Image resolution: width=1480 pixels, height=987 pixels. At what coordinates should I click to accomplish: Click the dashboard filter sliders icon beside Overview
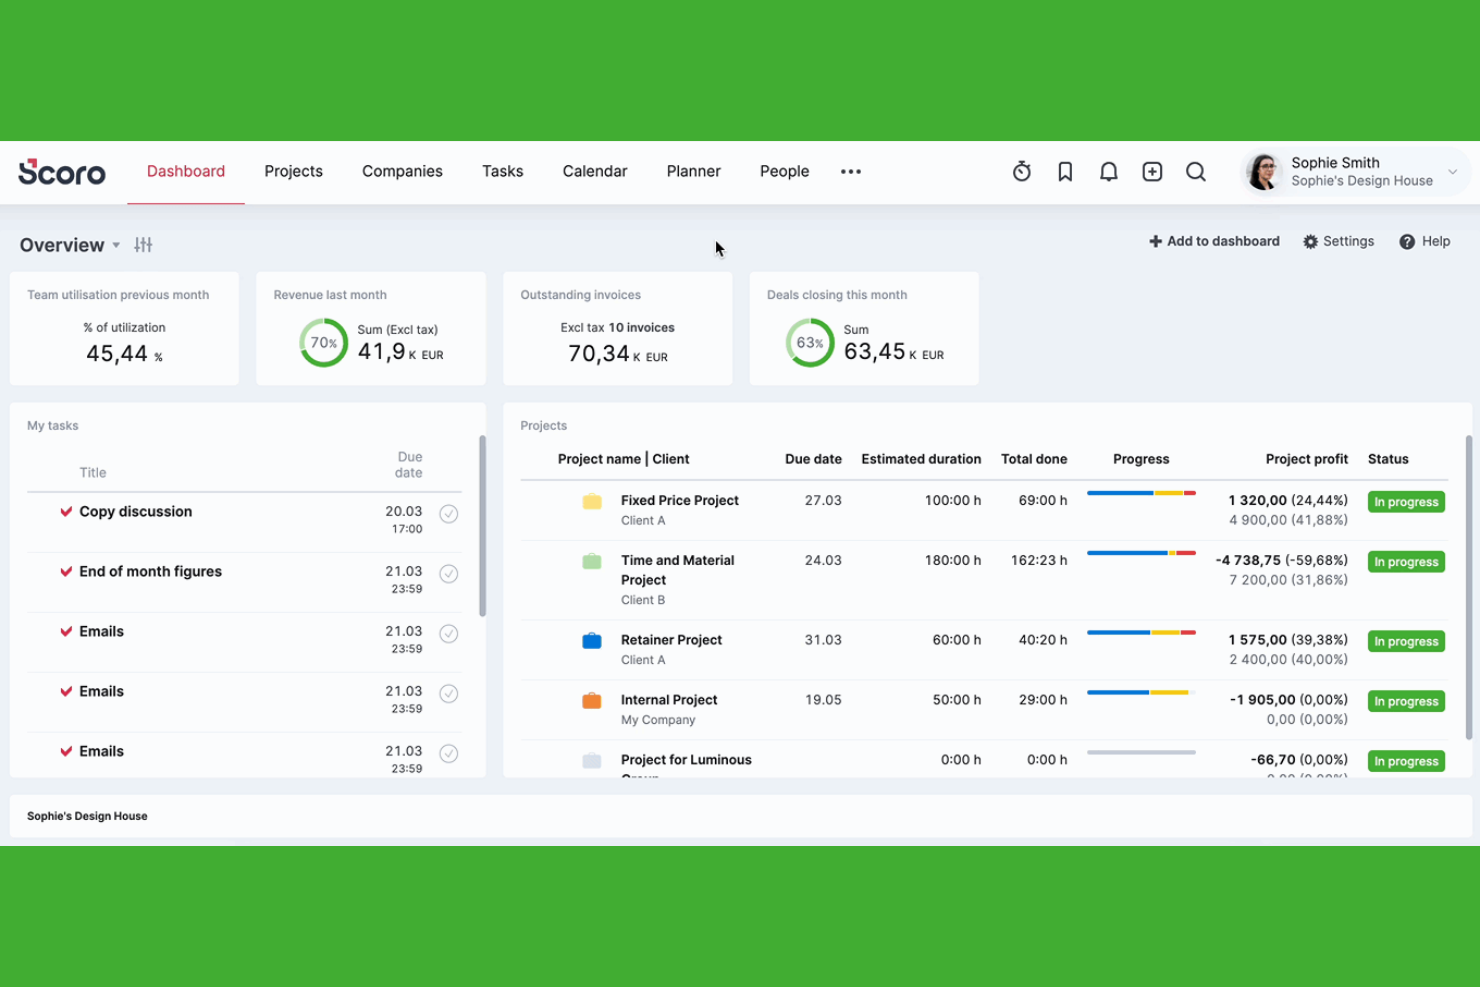click(x=143, y=244)
